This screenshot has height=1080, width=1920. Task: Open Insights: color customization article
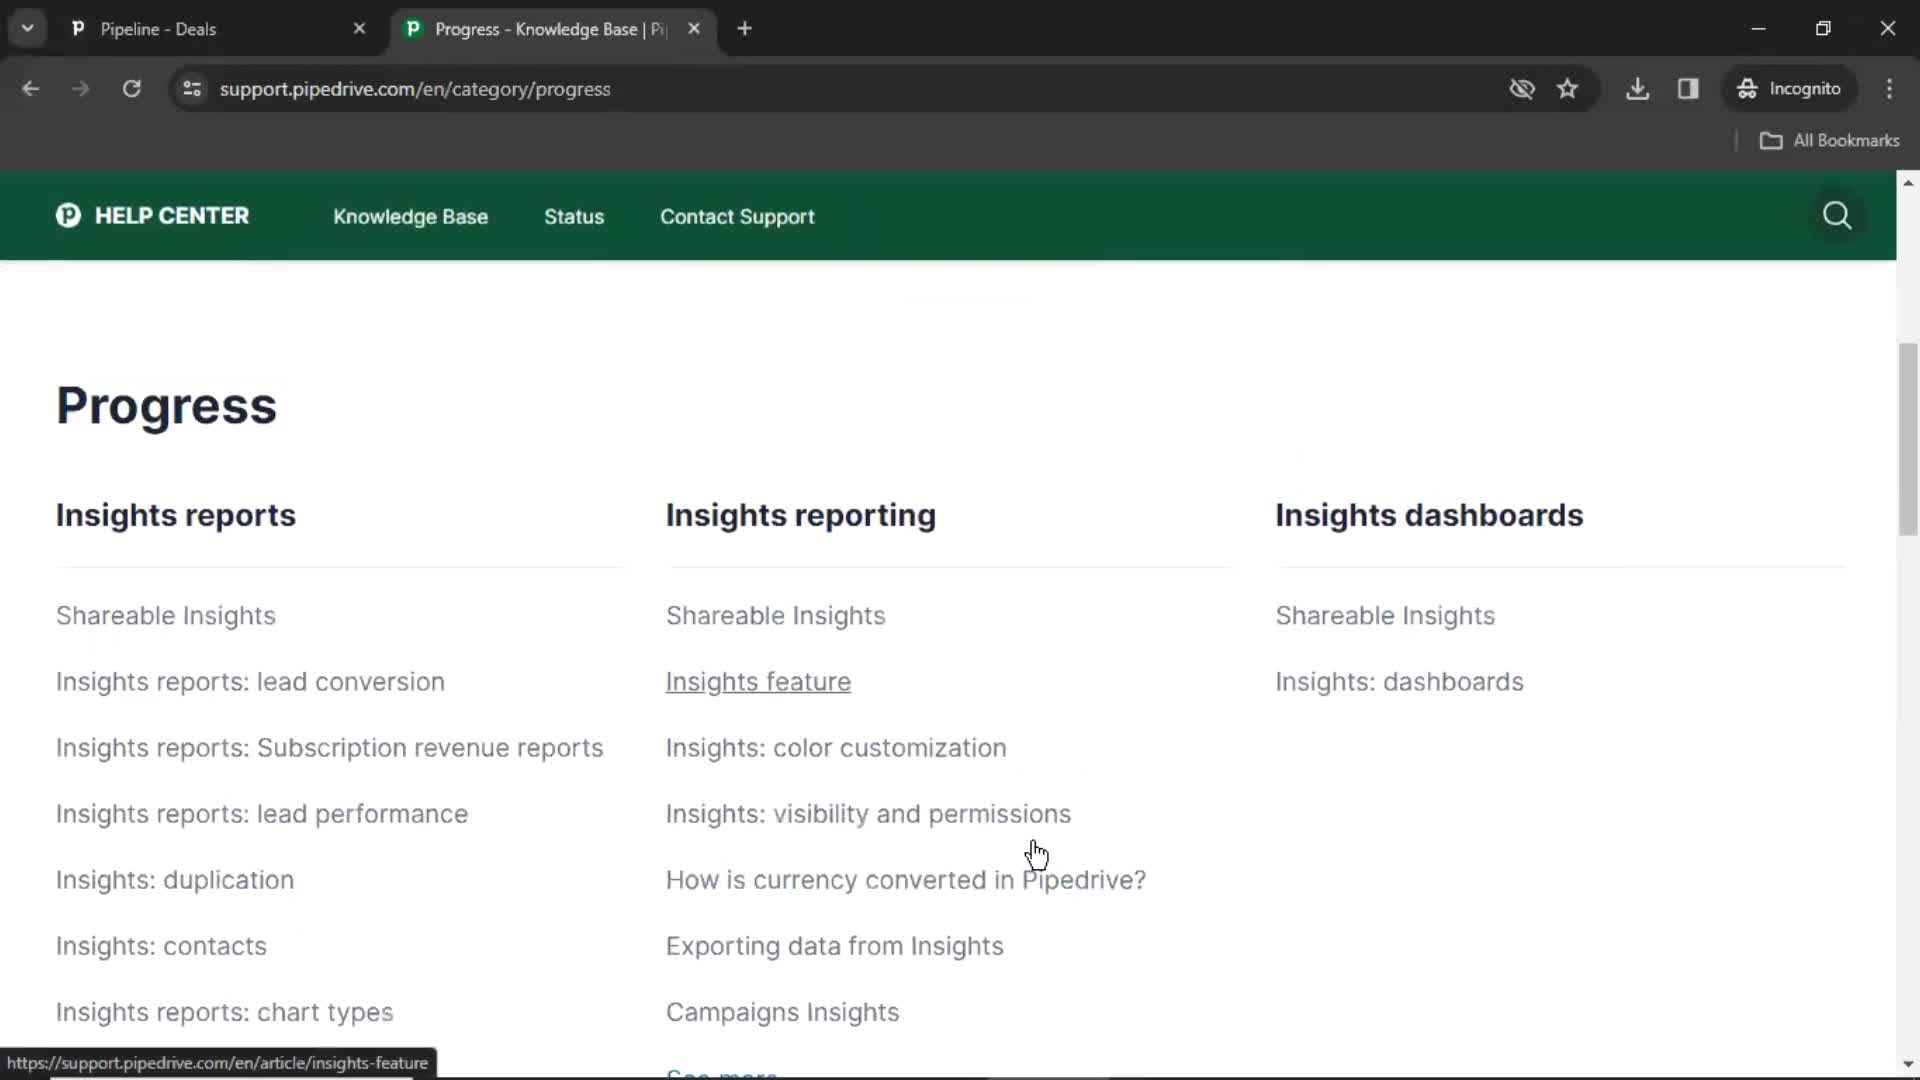pos(836,748)
